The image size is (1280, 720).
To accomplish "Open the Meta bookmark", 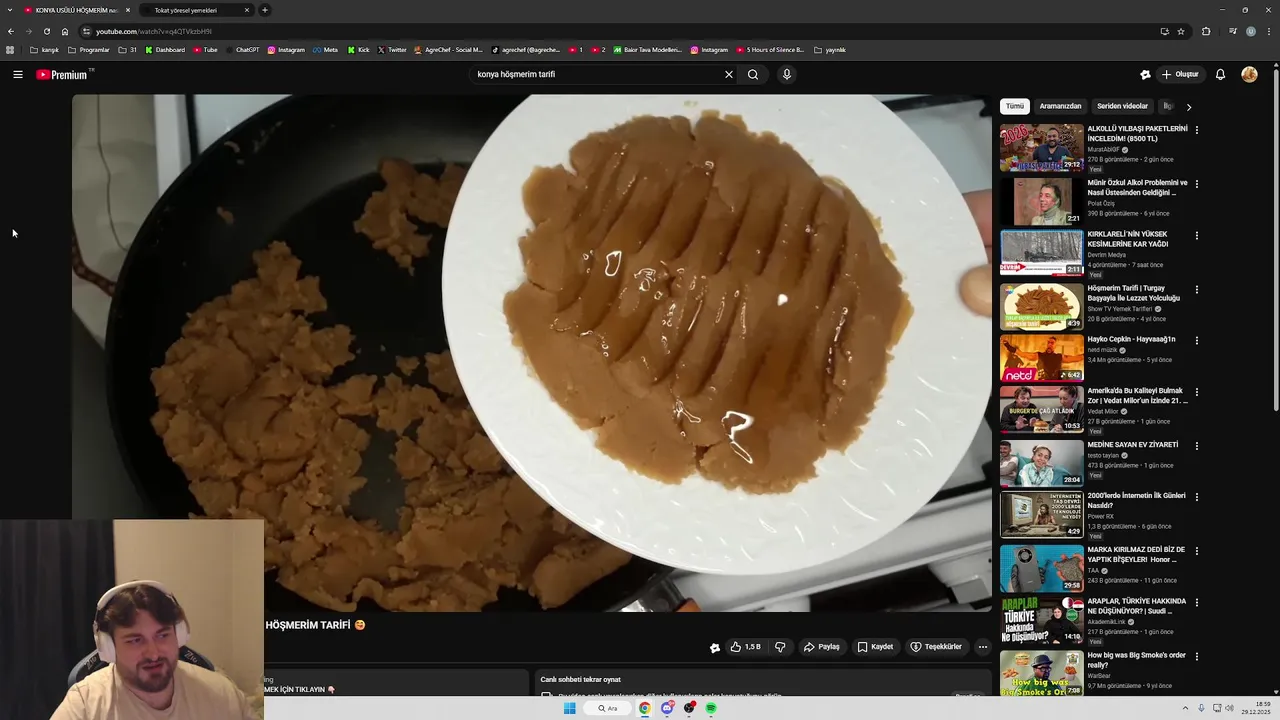I will click(x=325, y=50).
